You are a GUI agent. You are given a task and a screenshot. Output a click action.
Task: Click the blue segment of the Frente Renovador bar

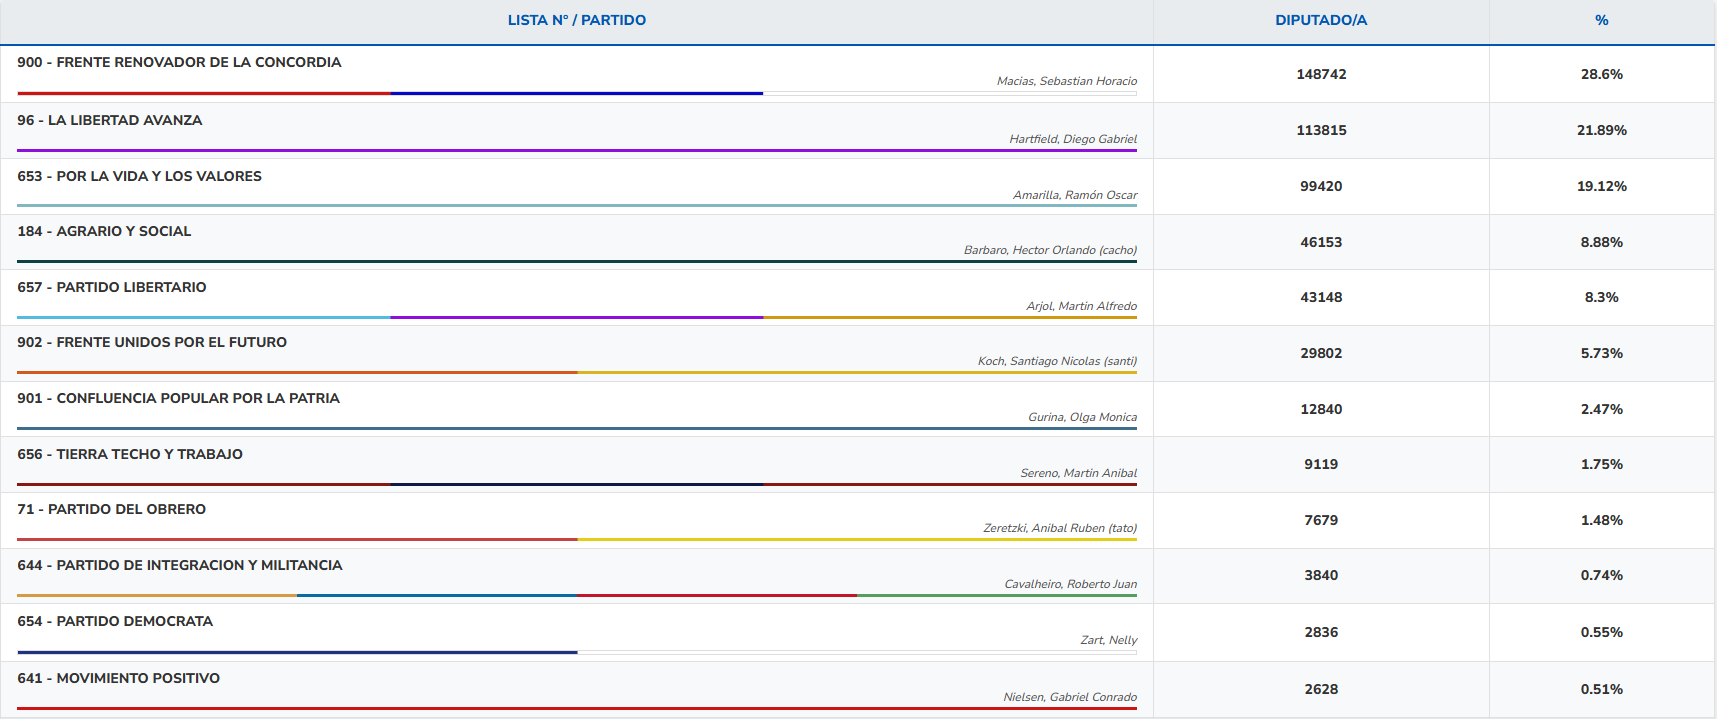pyautogui.click(x=576, y=93)
